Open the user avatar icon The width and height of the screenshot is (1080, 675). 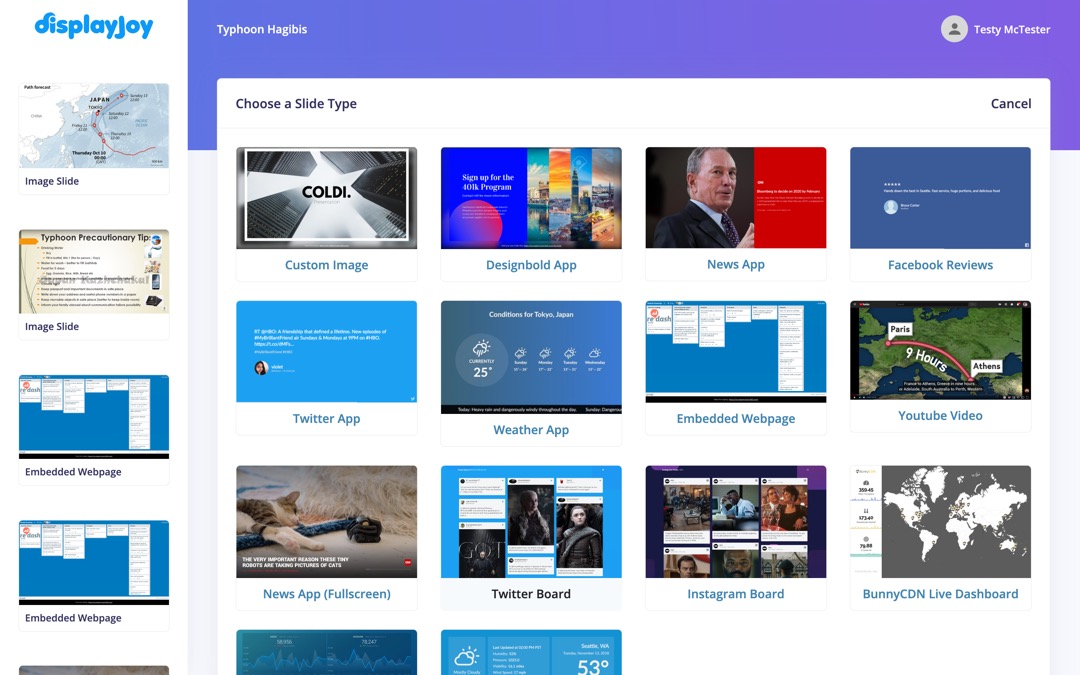click(954, 29)
